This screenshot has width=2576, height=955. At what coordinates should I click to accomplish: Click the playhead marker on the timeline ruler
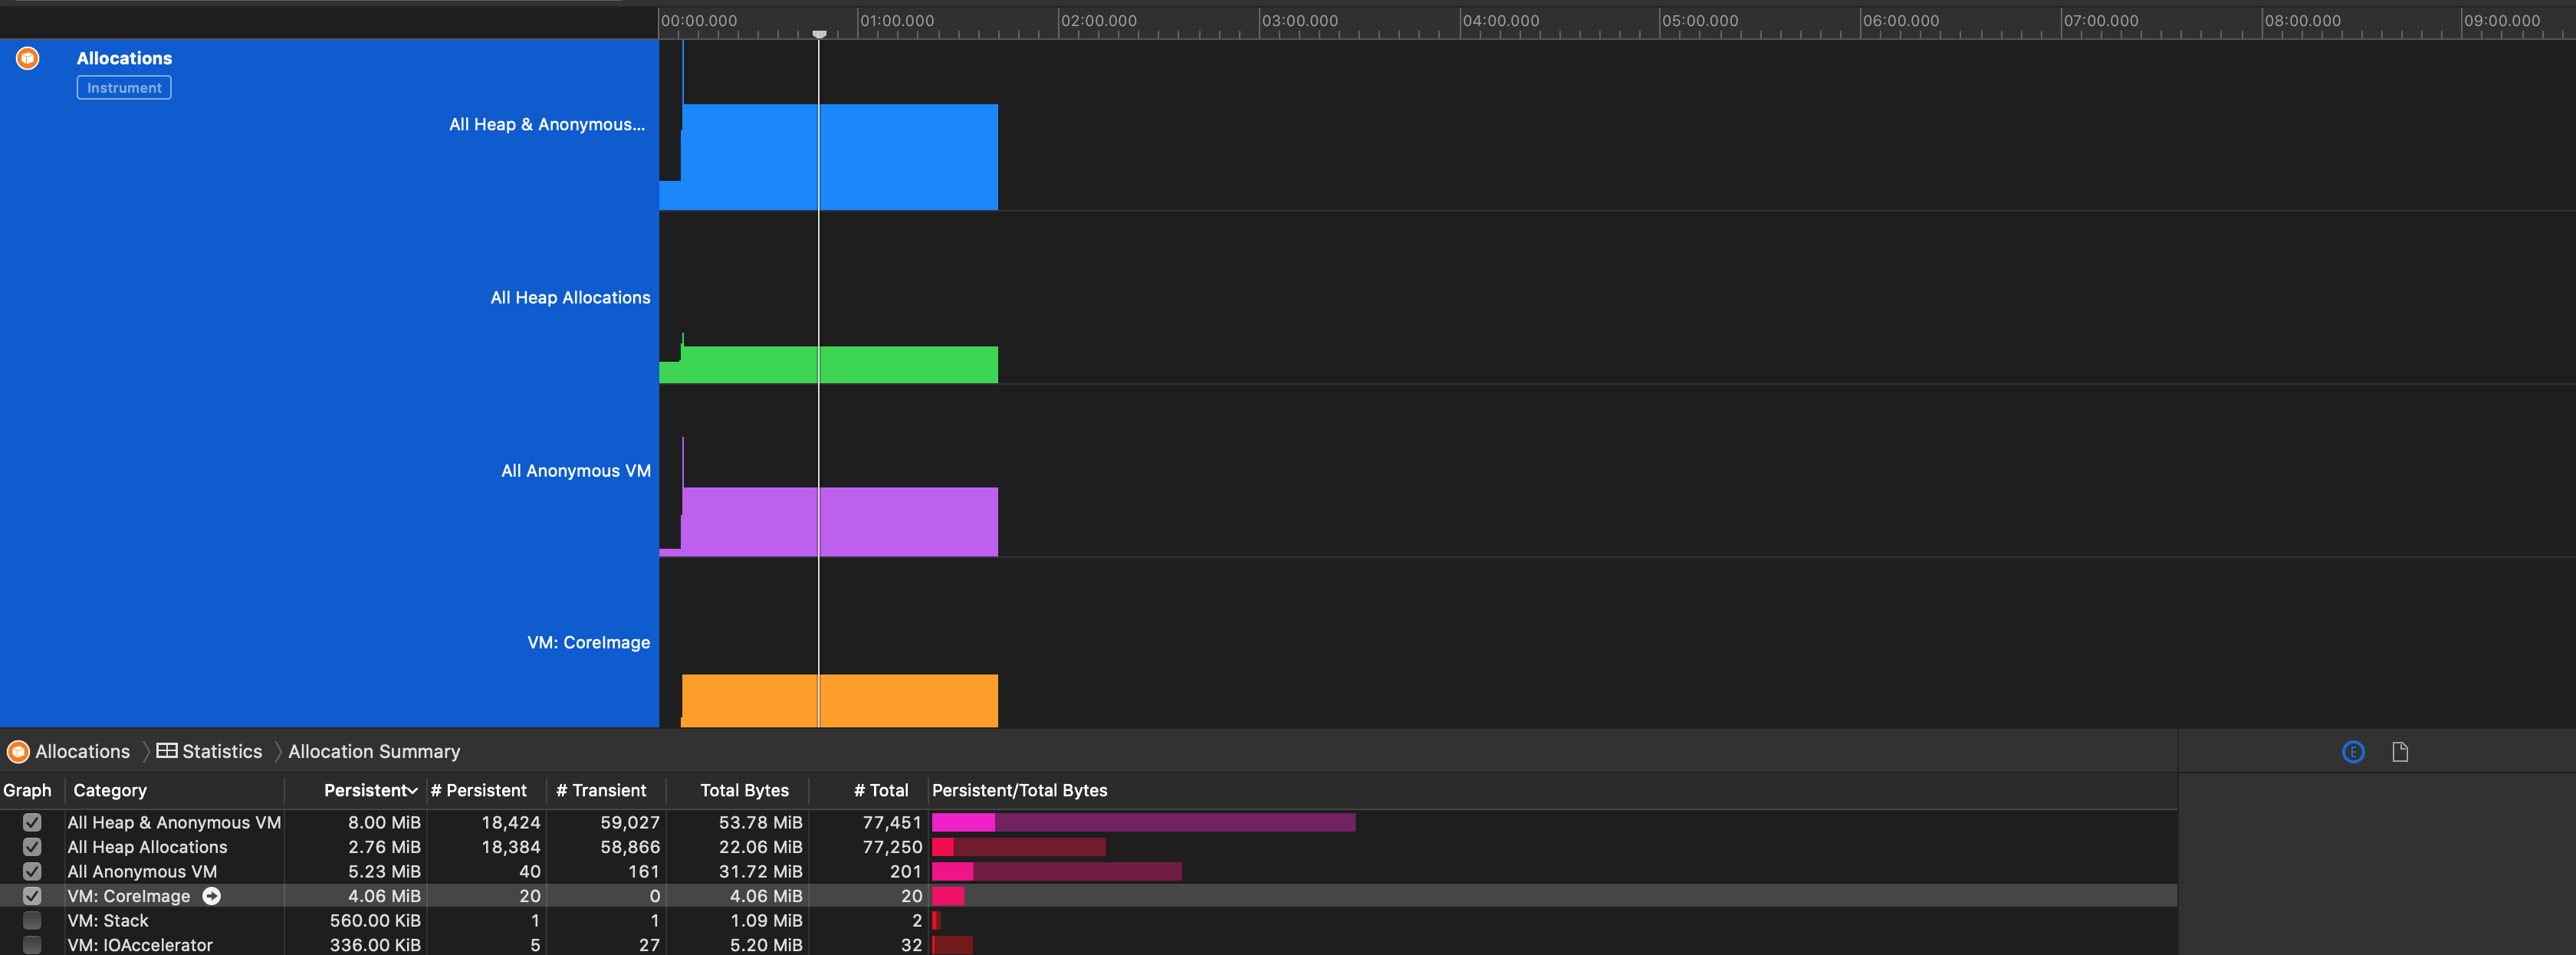pyautogui.click(x=819, y=34)
